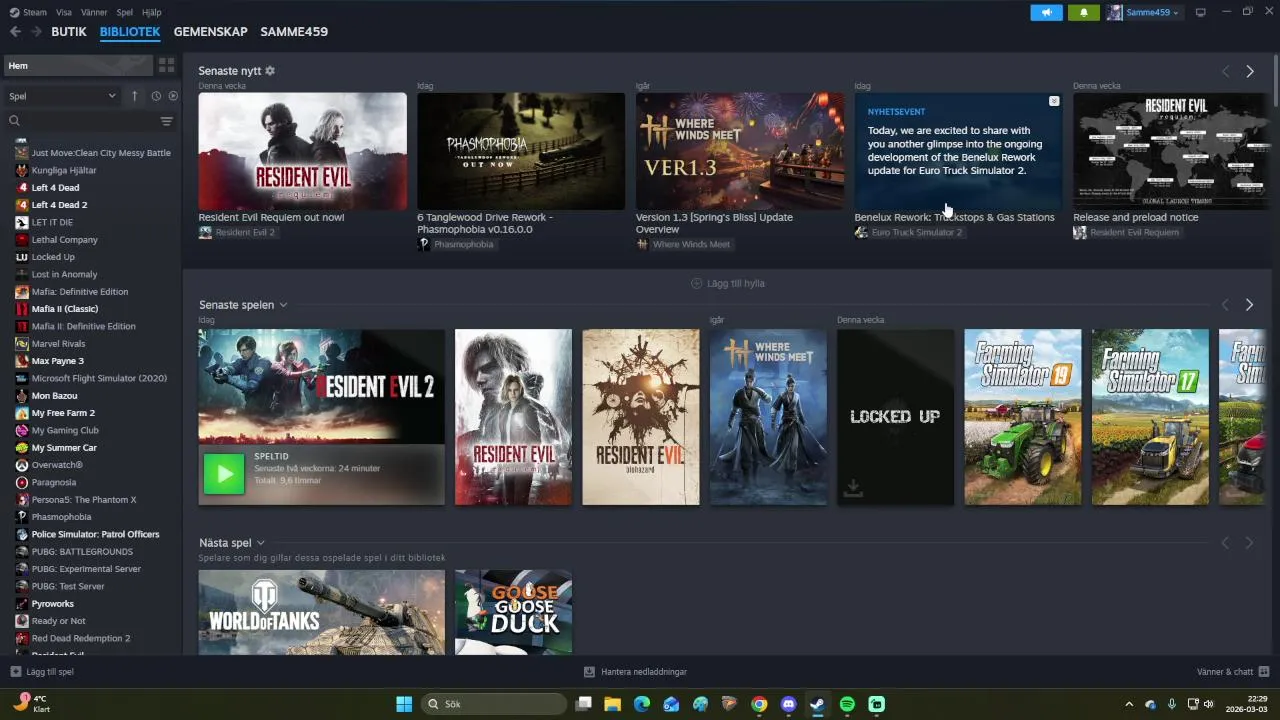The height and width of the screenshot is (720, 1280).
Task: Expand the Senaste spelen shelf dropdown
Action: (283, 305)
